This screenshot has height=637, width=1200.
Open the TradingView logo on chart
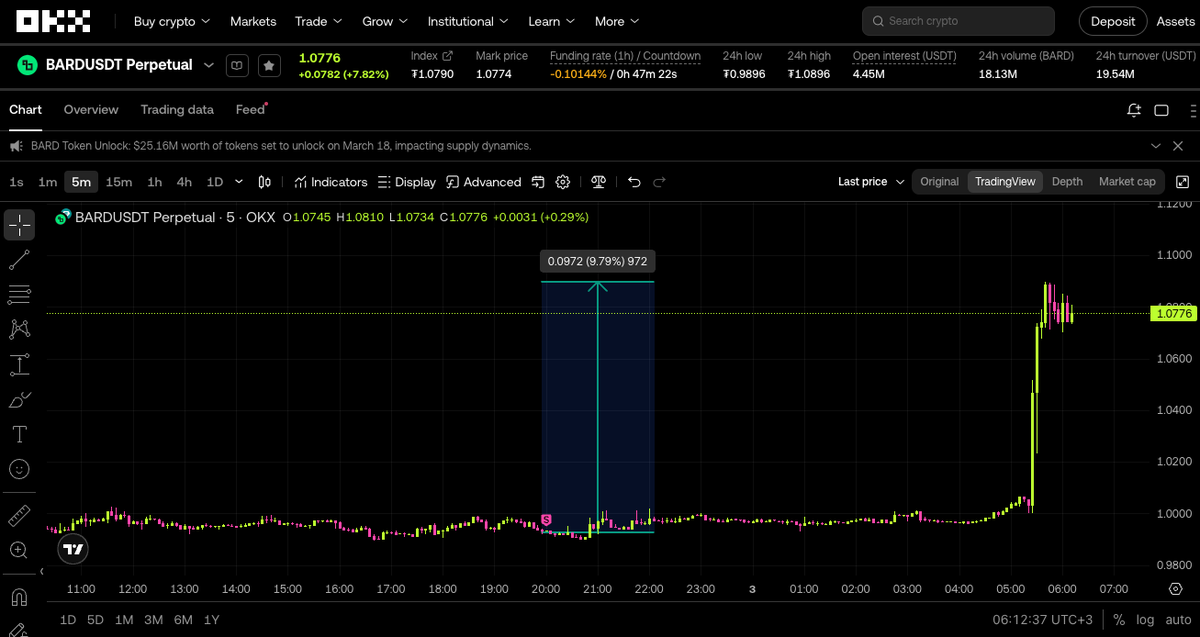pos(72,549)
